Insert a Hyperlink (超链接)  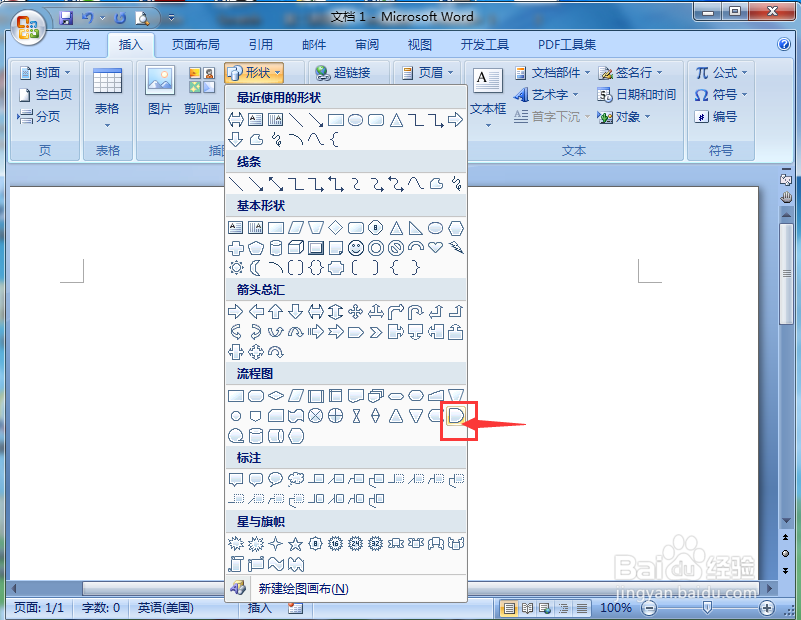pyautogui.click(x=343, y=73)
